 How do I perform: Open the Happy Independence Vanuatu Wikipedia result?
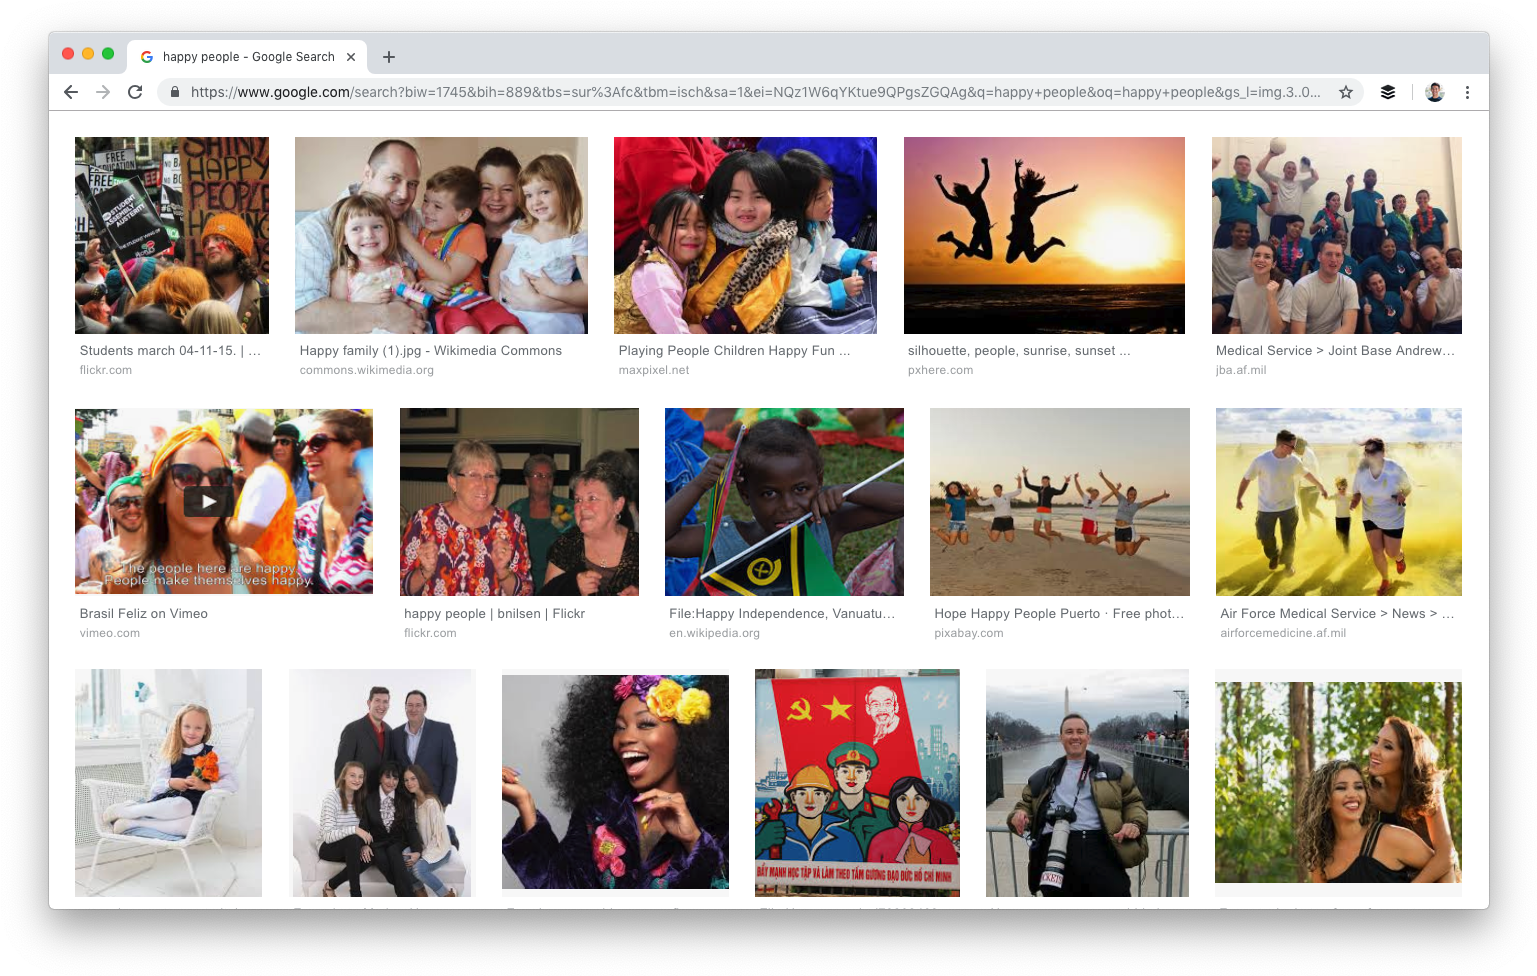click(783, 613)
